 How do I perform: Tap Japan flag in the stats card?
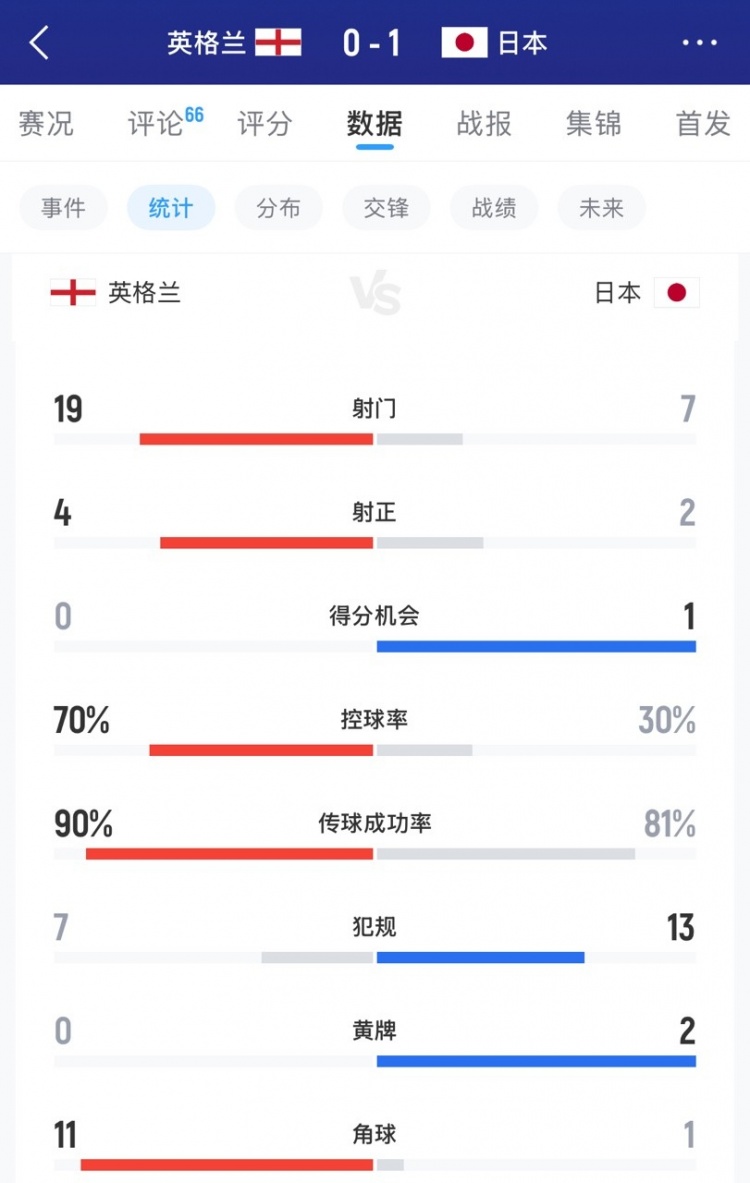tap(677, 292)
